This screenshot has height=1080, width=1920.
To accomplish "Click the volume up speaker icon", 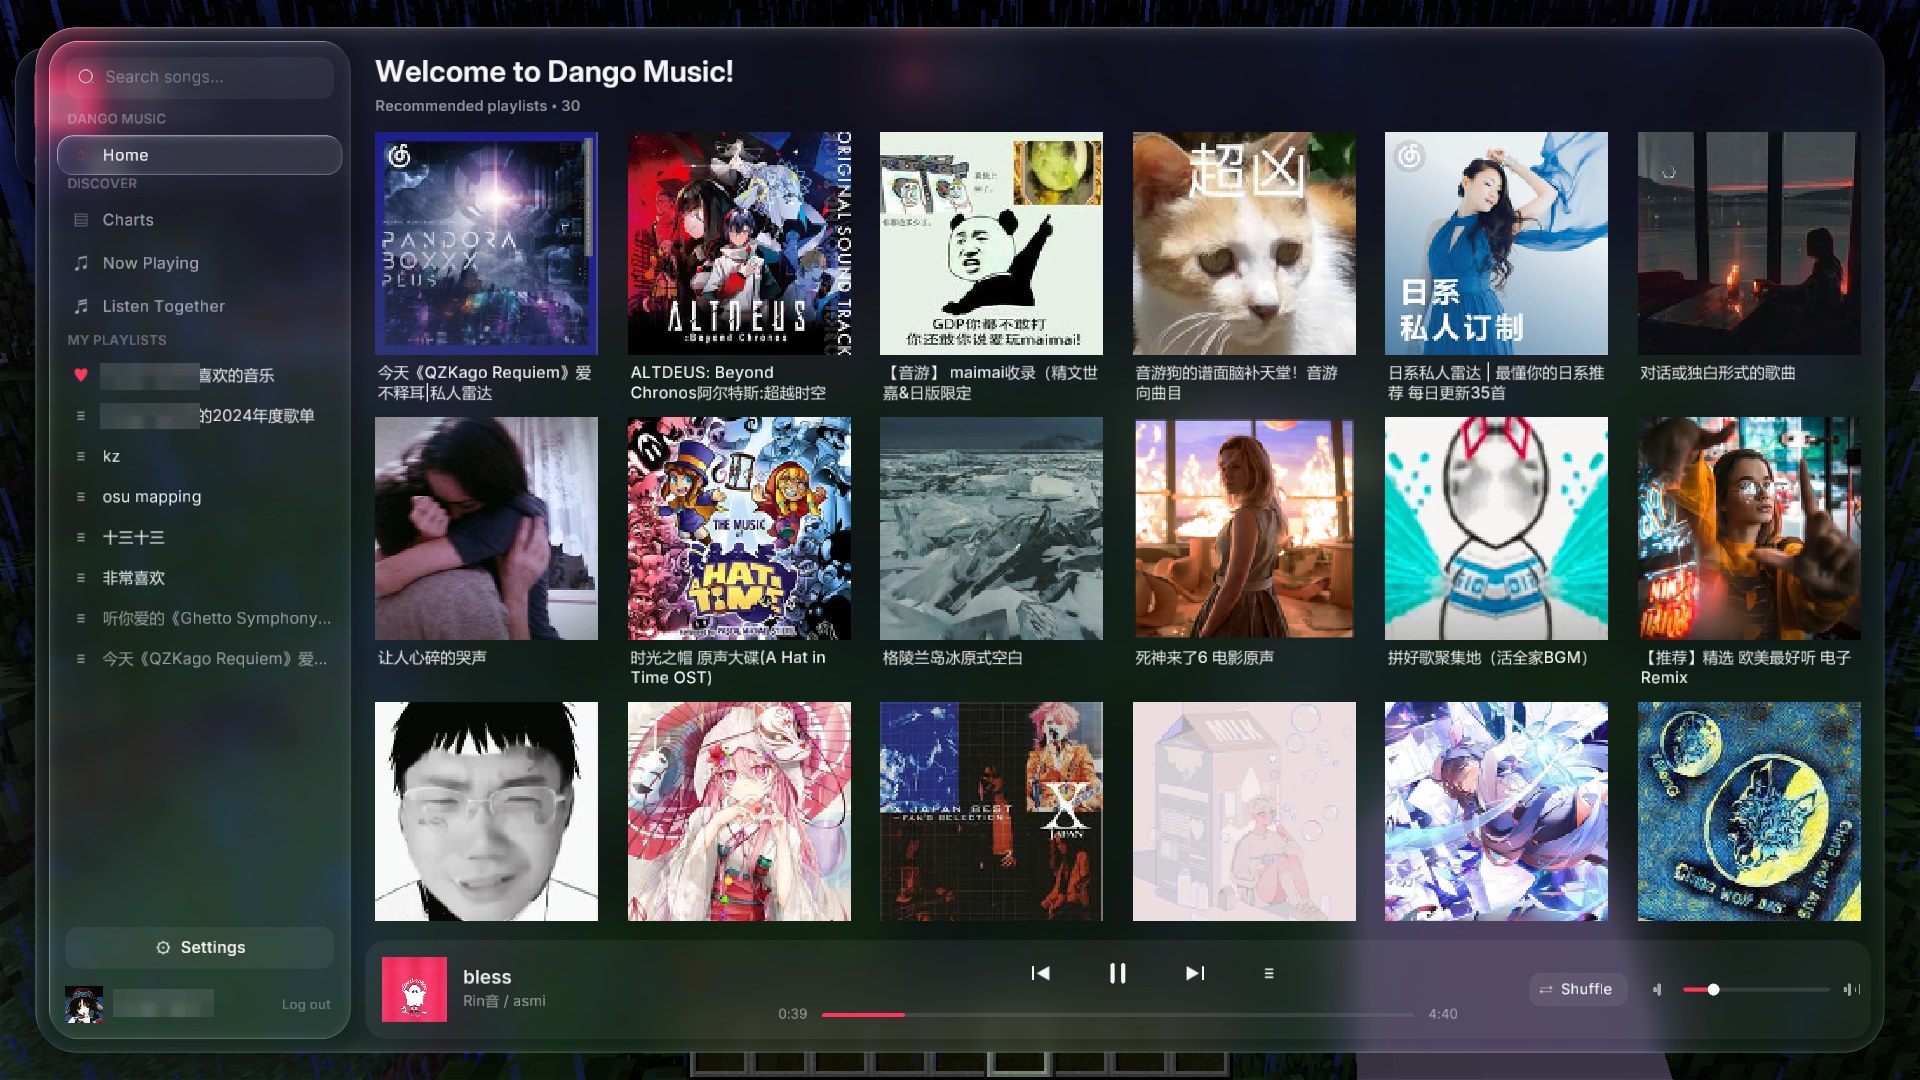I will click(x=1851, y=989).
